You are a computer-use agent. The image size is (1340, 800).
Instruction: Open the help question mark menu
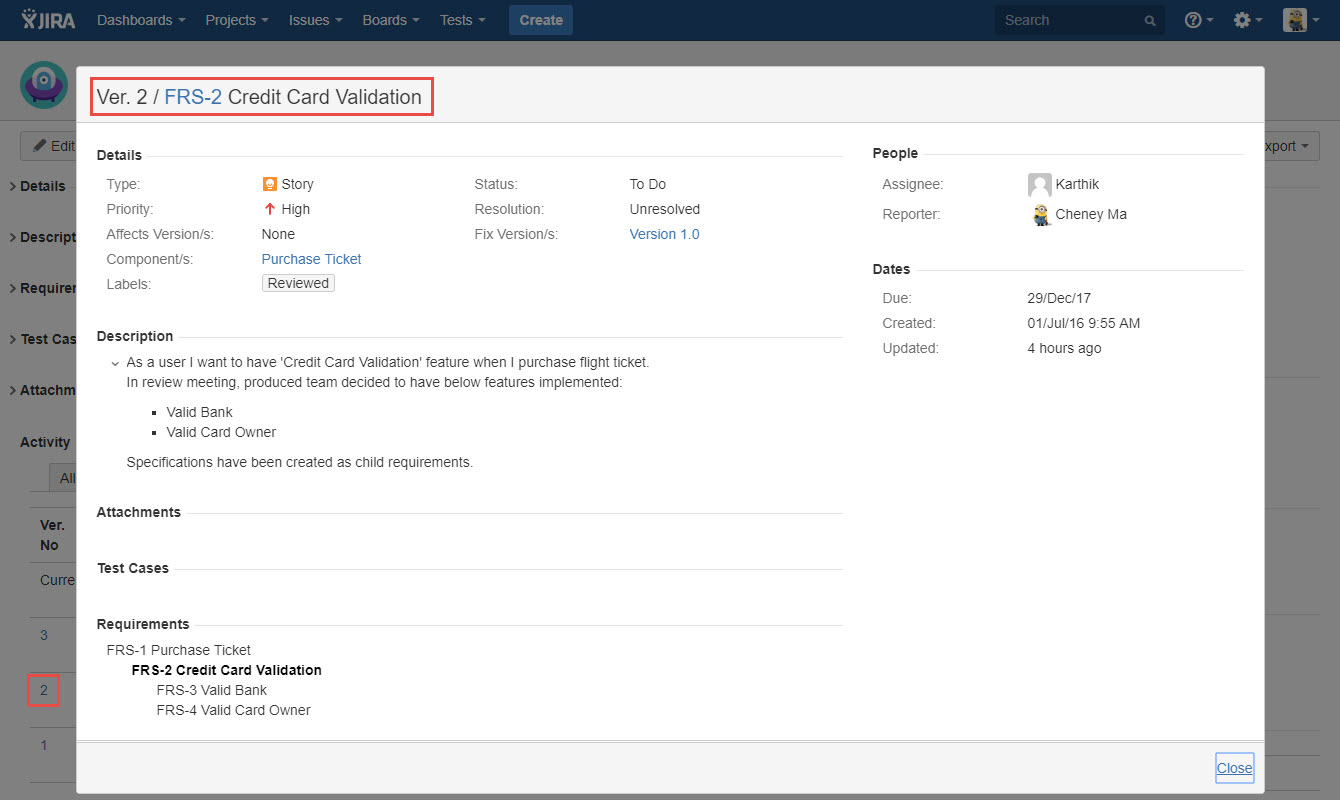(x=1198, y=20)
